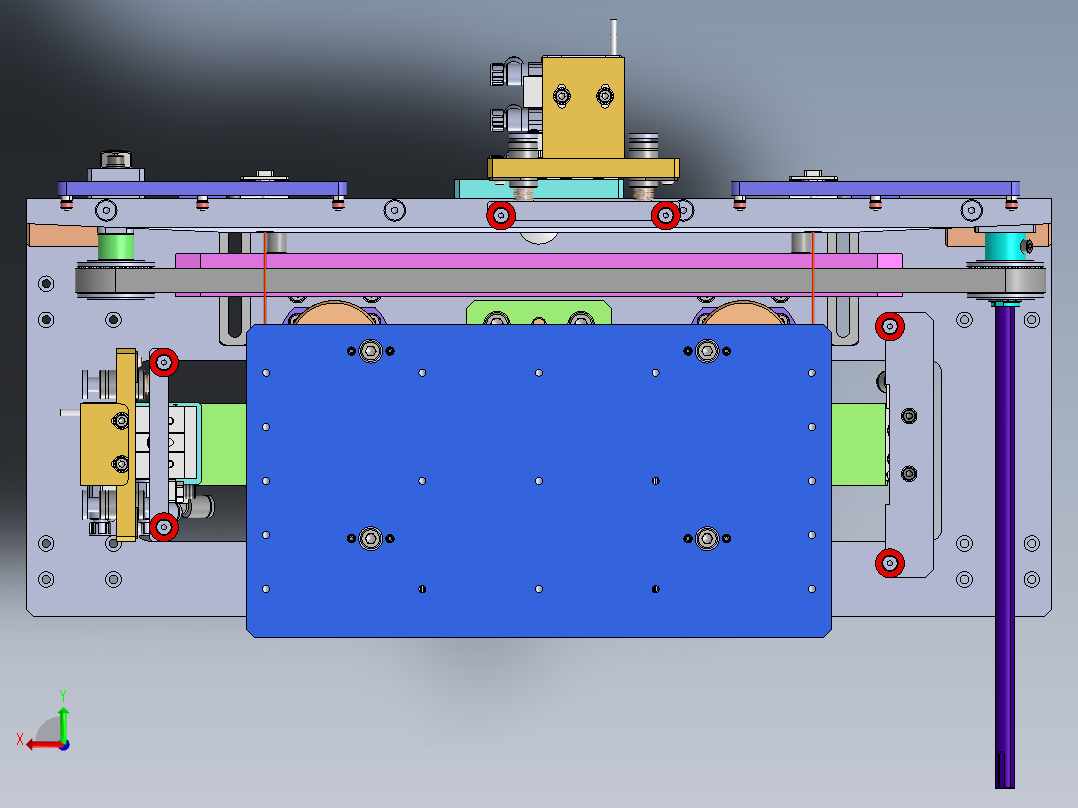Select the right purple top plate

[x=875, y=188]
